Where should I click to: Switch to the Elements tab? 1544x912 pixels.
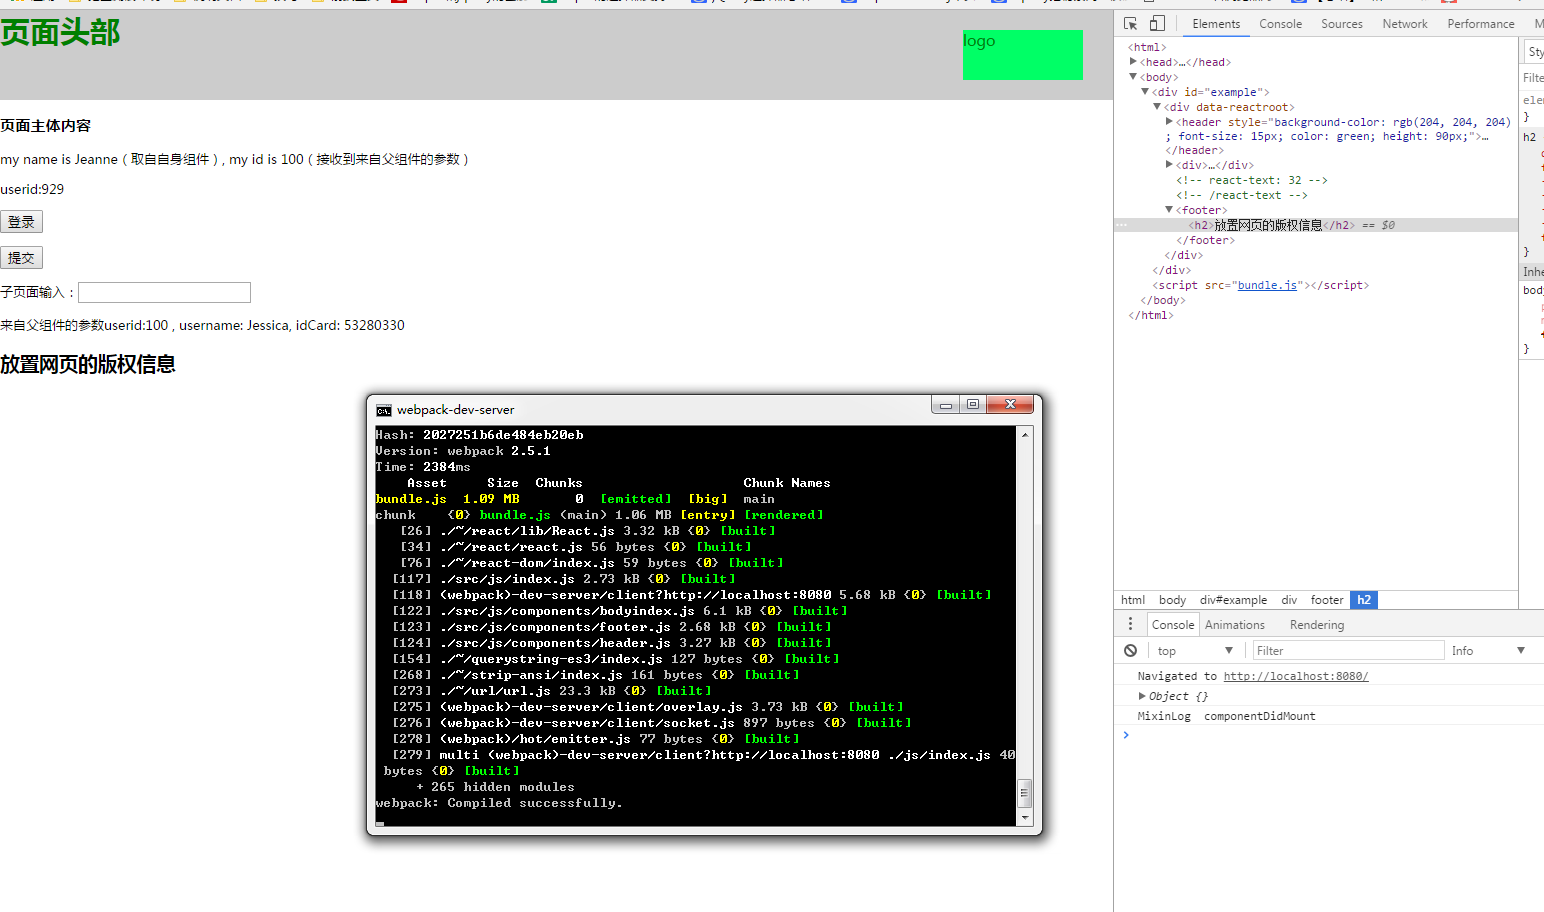click(1216, 24)
